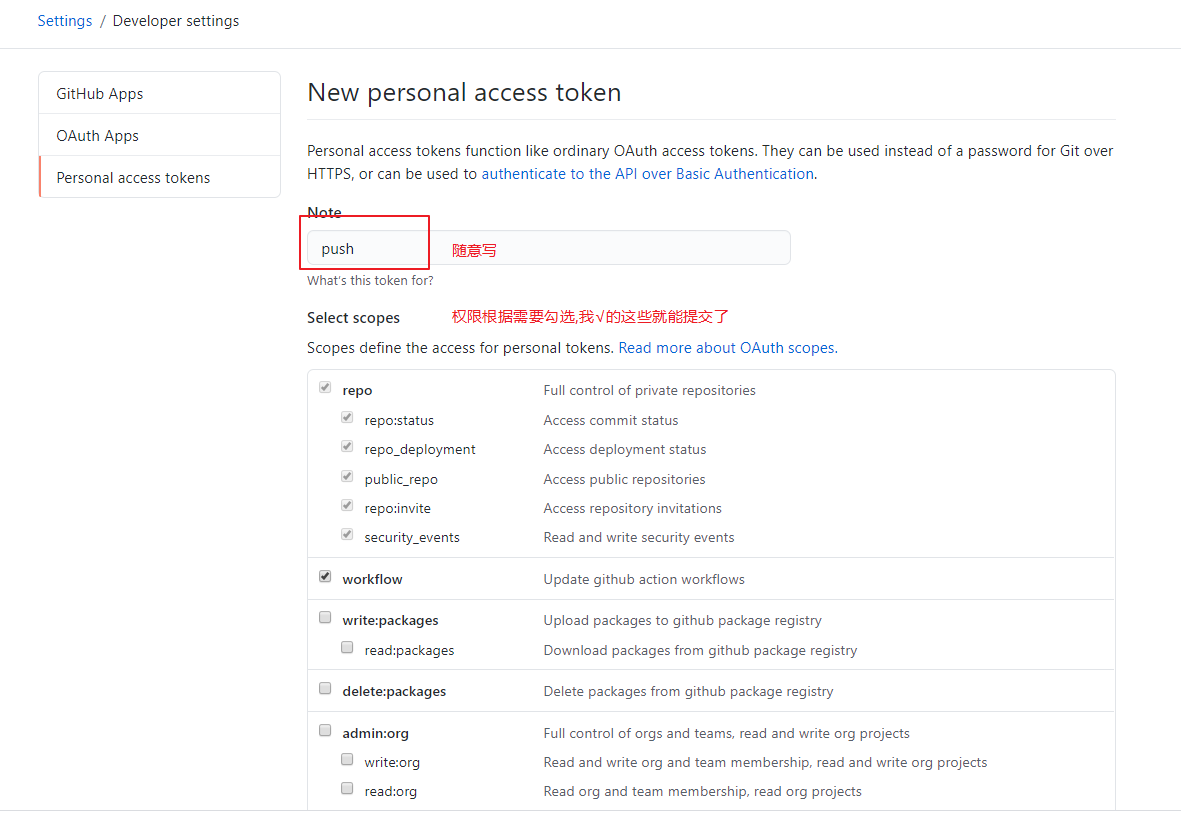Toggle the repo:status checkbox
The width and height of the screenshot is (1181, 838).
click(347, 418)
